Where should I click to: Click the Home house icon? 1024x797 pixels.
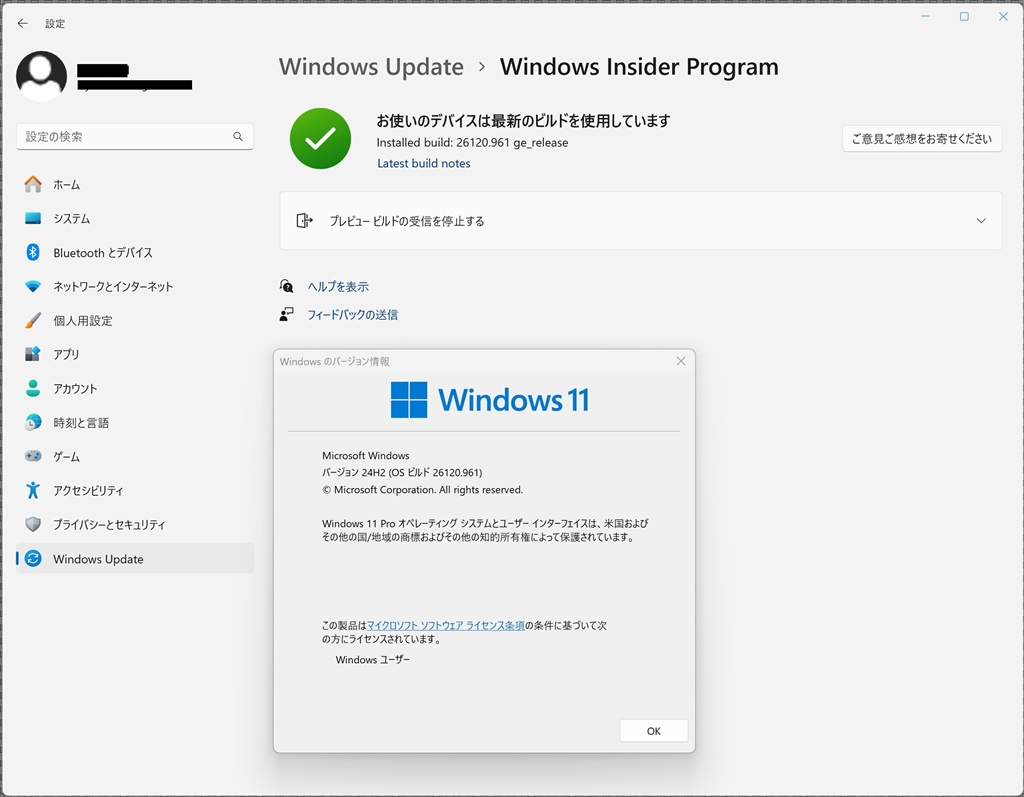pyautogui.click(x=33, y=185)
